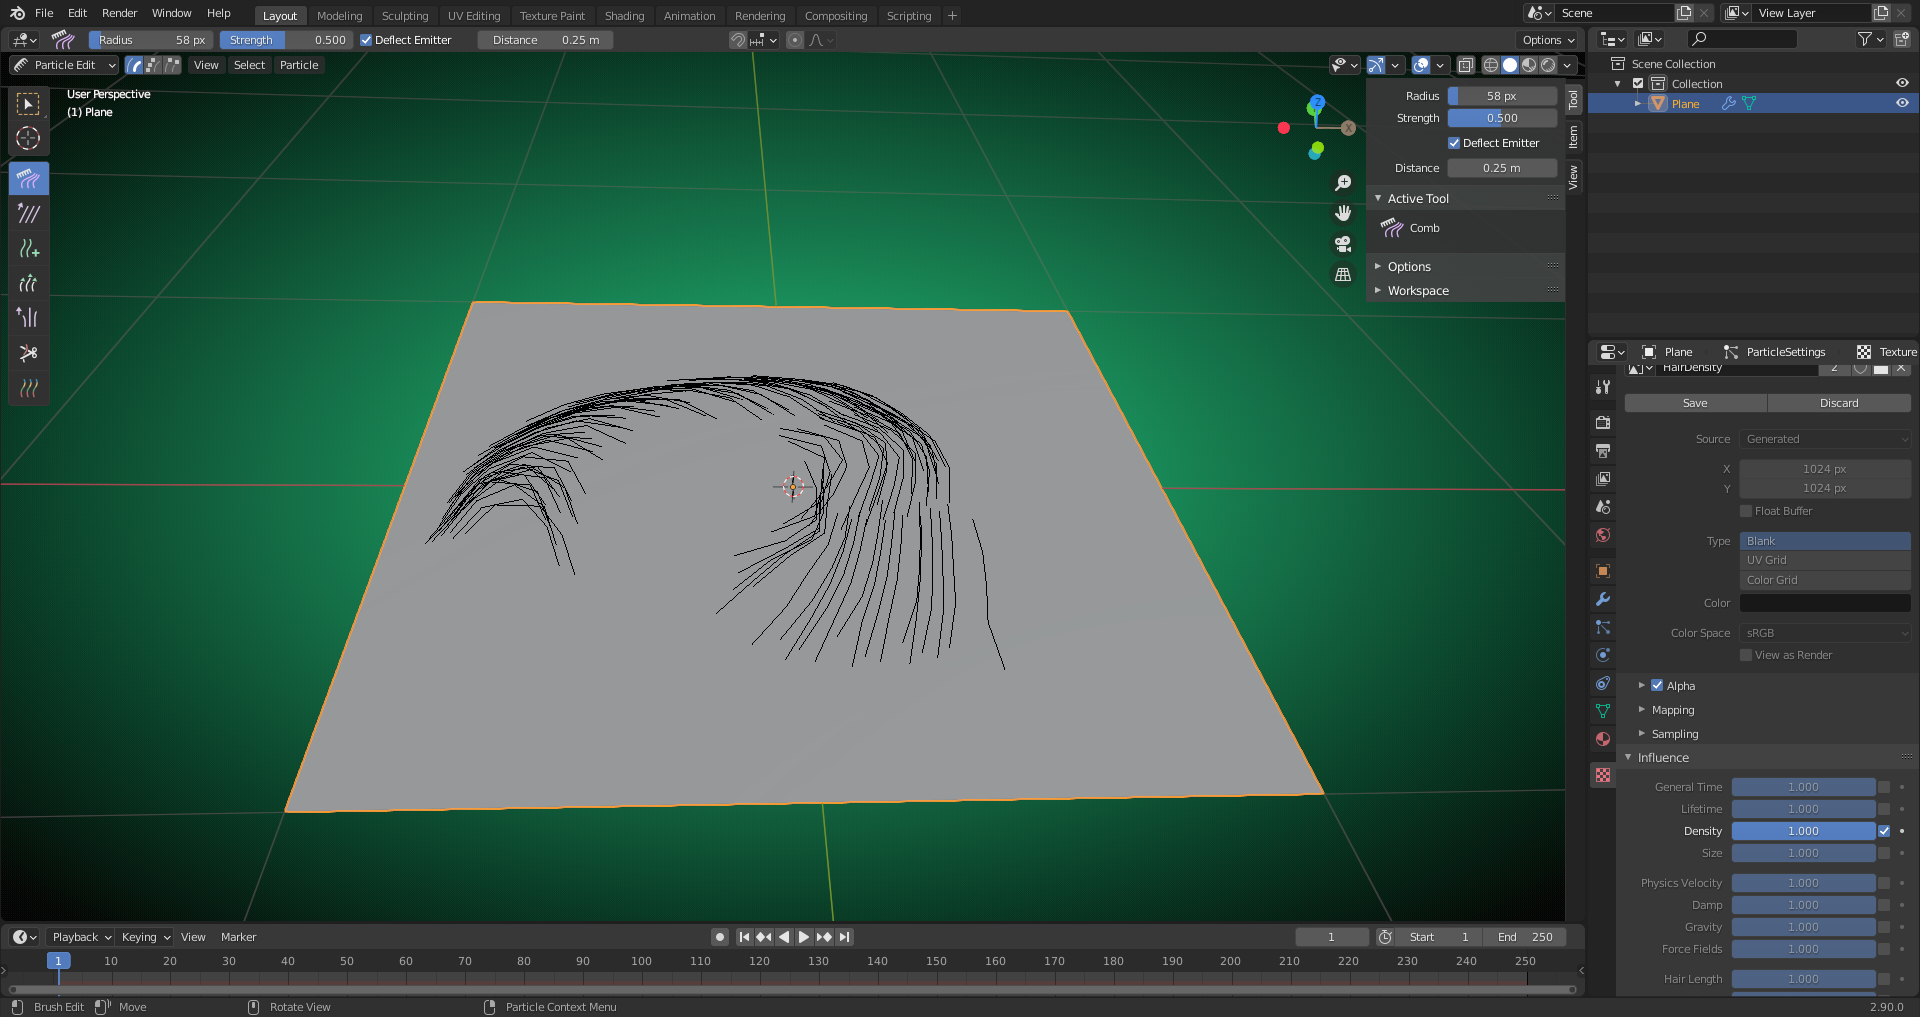Expand the Mapping section
Viewport: 1920px width, 1017px height.
pyautogui.click(x=1672, y=710)
